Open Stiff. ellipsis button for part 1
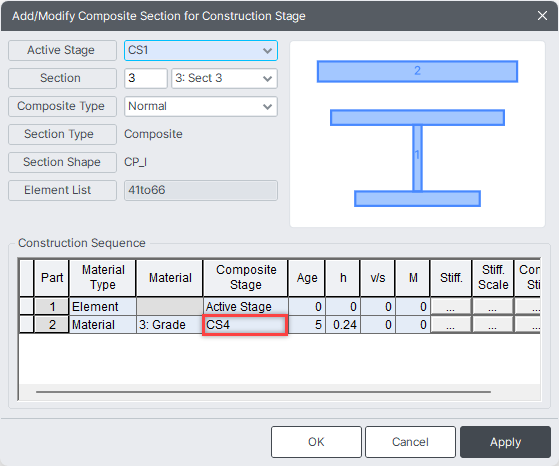The height and width of the screenshot is (466, 559). click(x=451, y=307)
